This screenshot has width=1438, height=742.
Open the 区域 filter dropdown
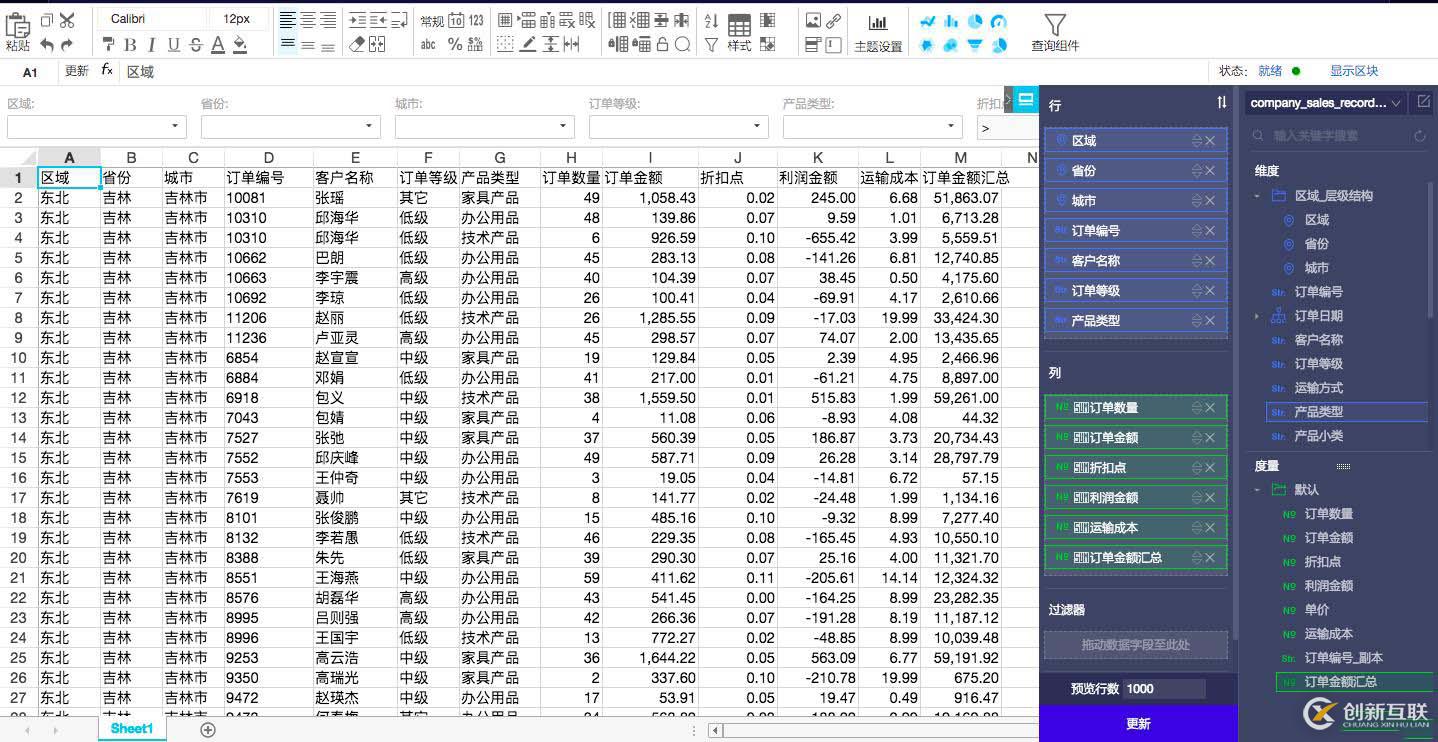97,127
